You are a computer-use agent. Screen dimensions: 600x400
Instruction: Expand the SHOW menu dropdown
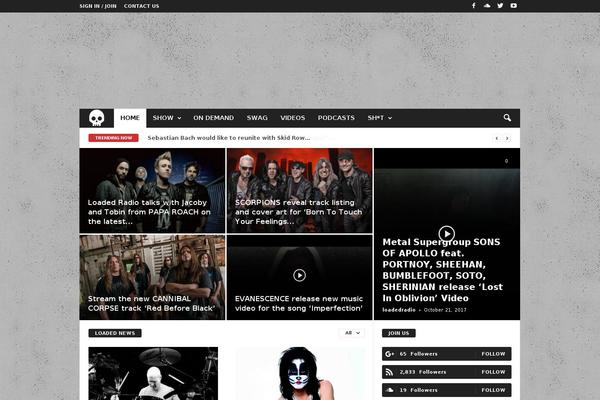coord(167,118)
